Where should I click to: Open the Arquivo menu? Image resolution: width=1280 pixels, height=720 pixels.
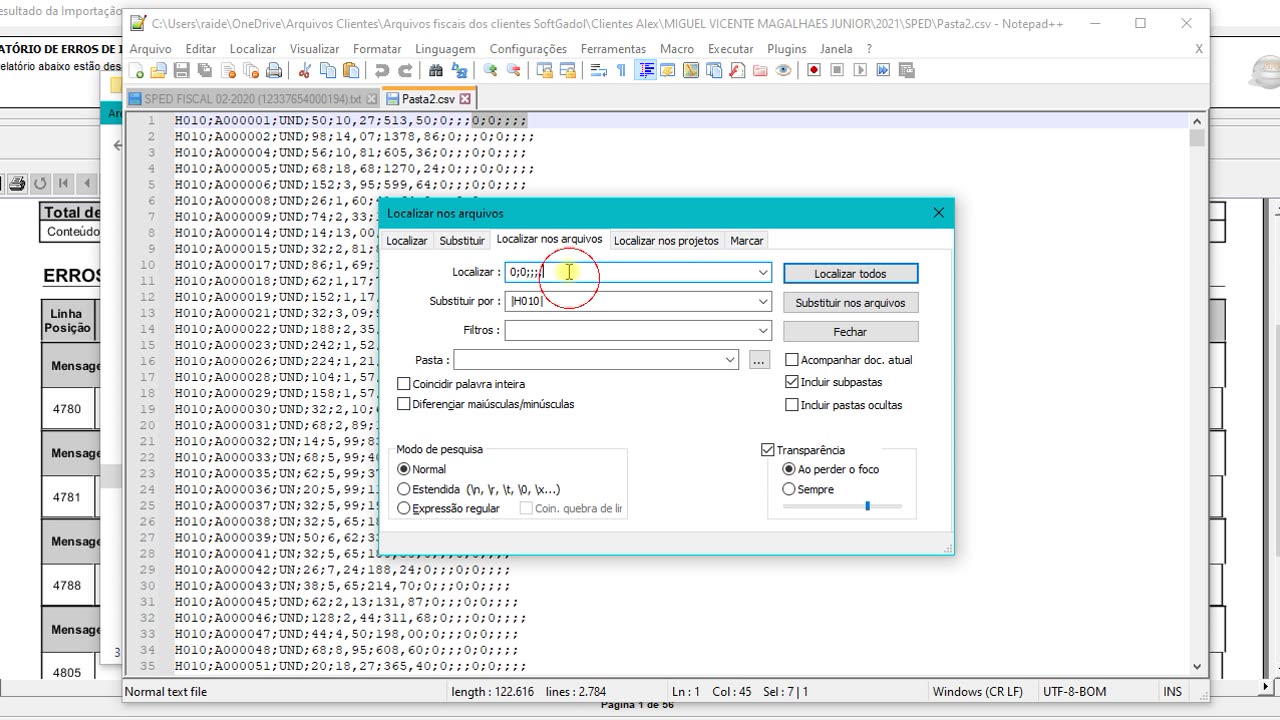(151, 48)
